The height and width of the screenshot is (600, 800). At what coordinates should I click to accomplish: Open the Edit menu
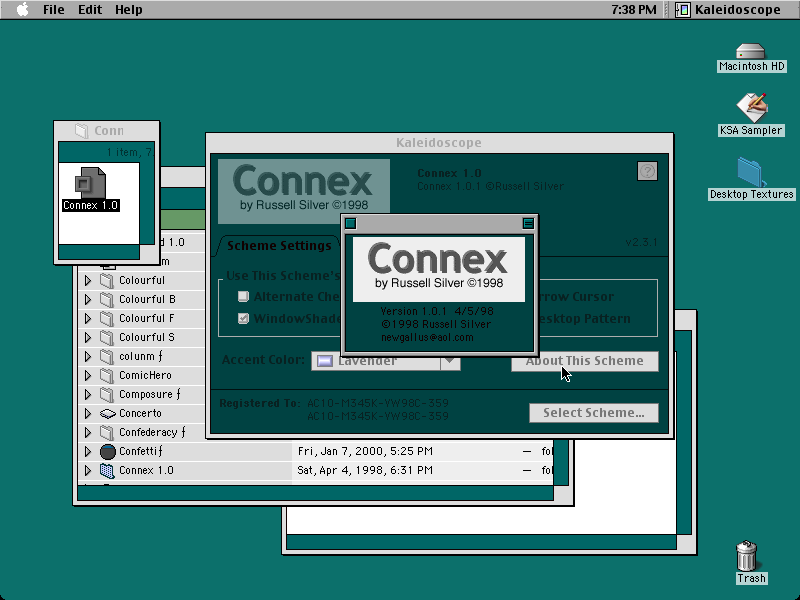click(90, 9)
